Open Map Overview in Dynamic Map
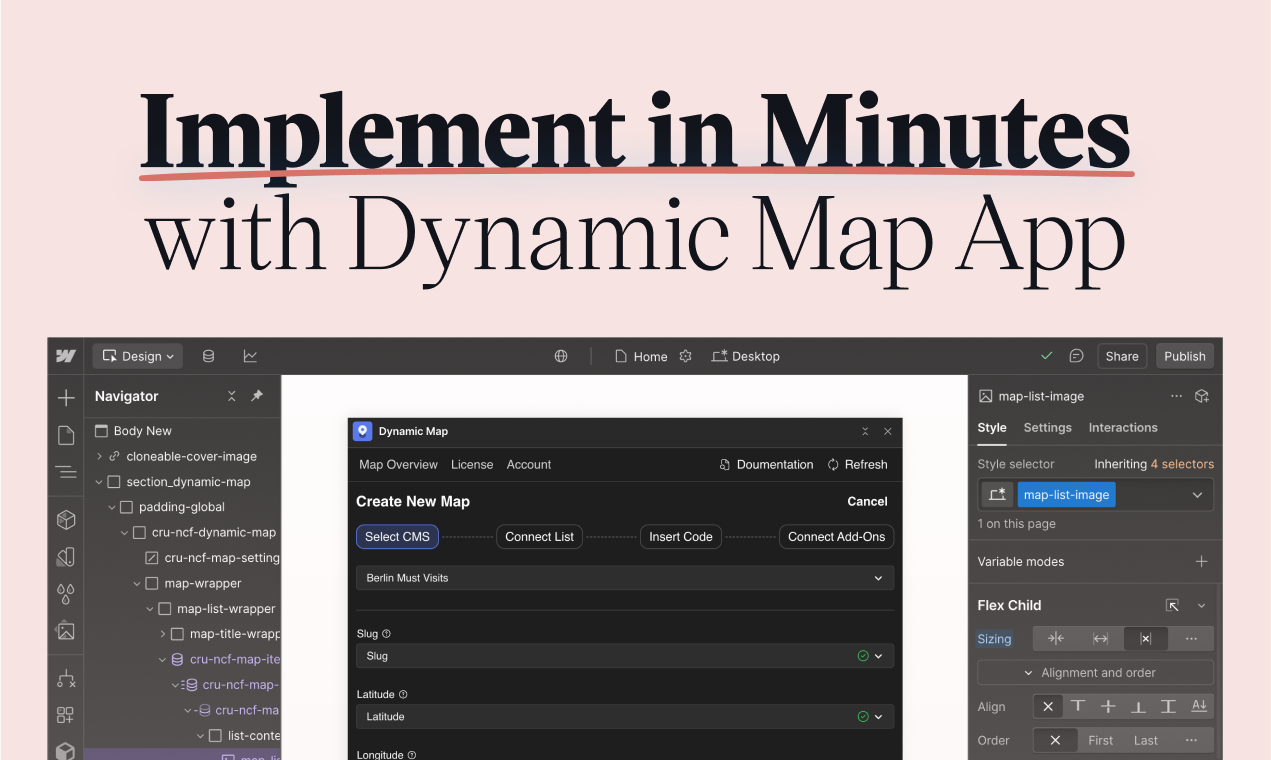 [398, 464]
